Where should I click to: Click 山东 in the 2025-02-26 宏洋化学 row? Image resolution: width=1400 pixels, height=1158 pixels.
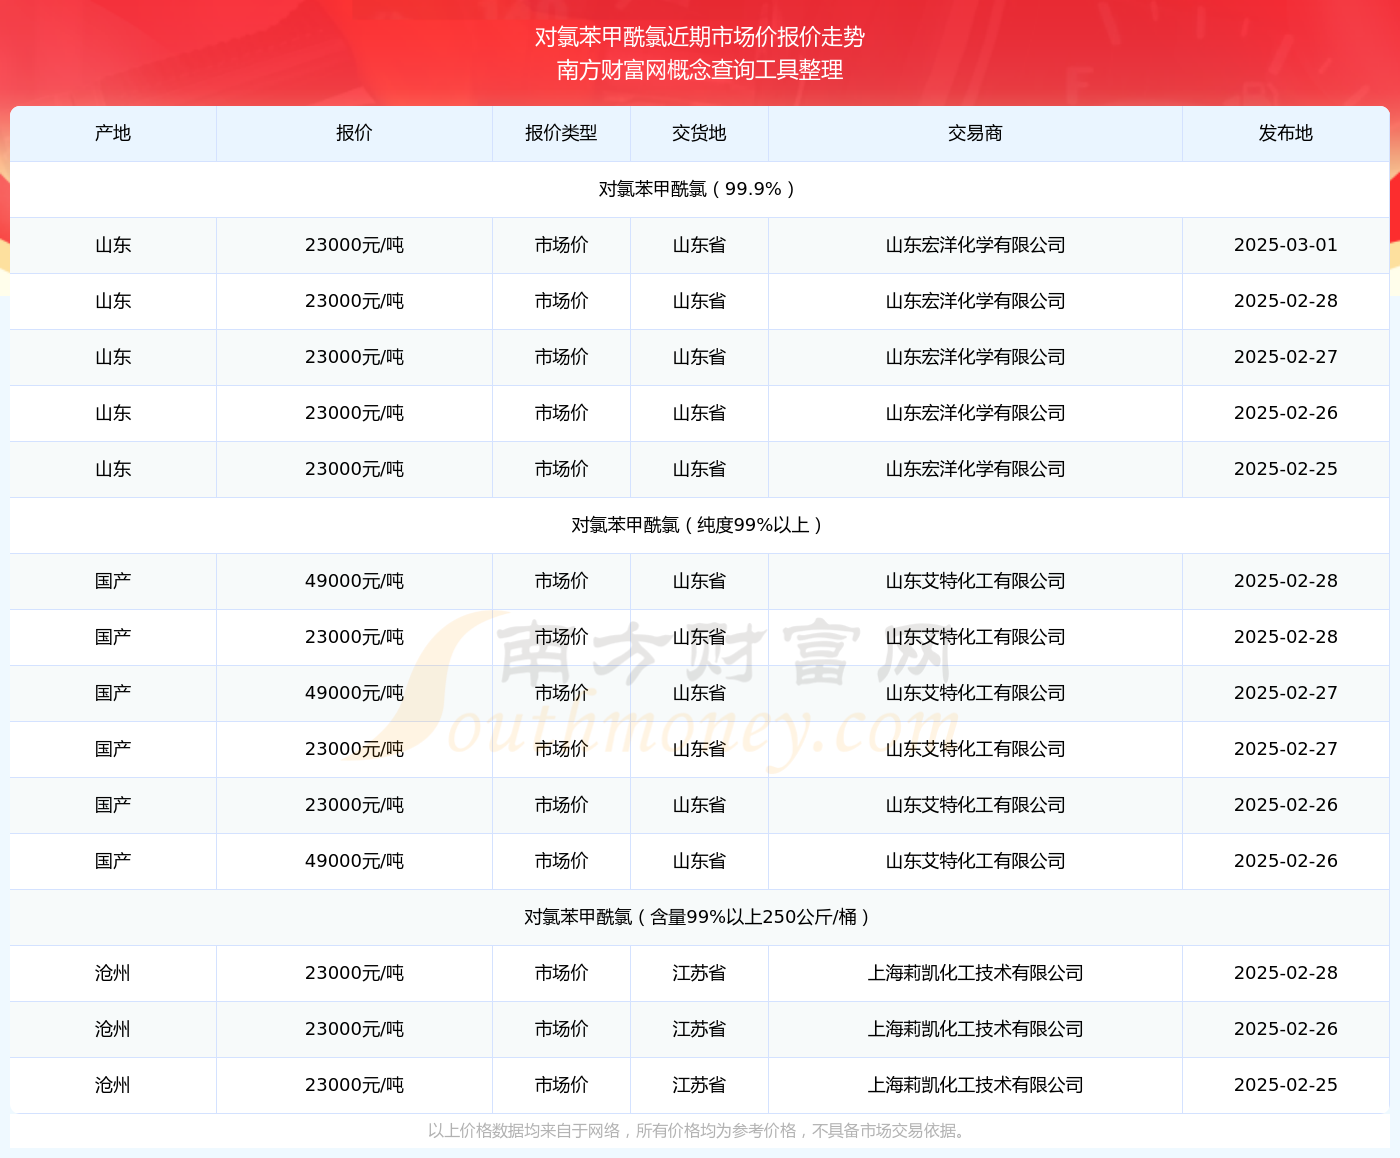113,413
